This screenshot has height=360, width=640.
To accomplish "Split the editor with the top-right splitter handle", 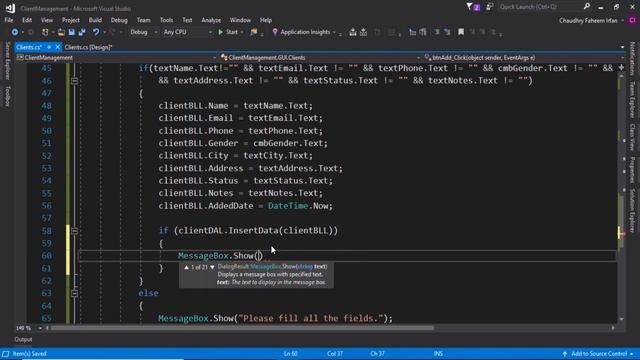I will click(x=621, y=68).
